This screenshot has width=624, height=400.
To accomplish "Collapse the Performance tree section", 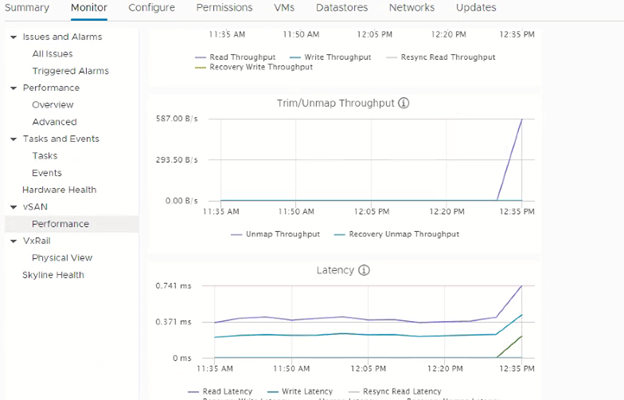I will (13, 88).
